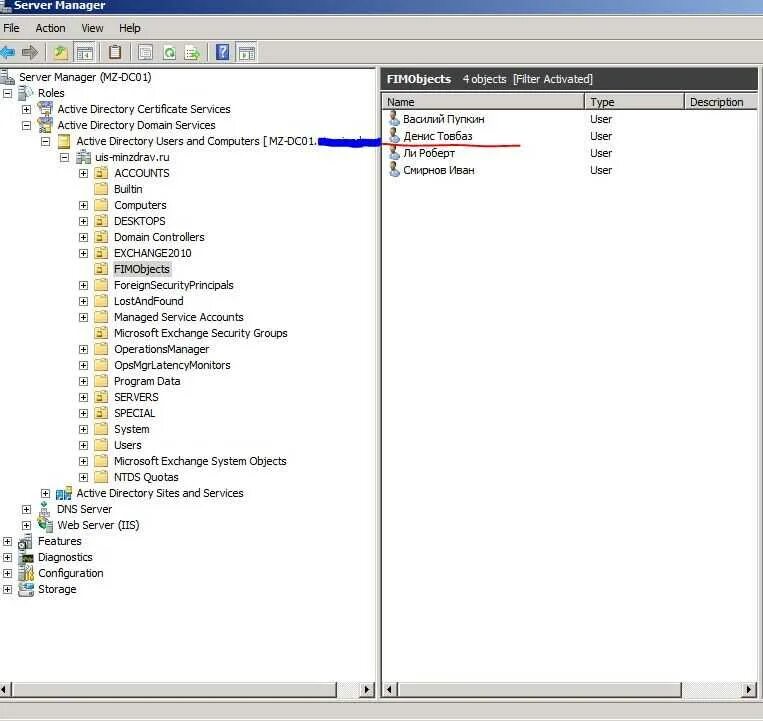
Task: Expand the DNS Server role
Action: (x=26, y=509)
